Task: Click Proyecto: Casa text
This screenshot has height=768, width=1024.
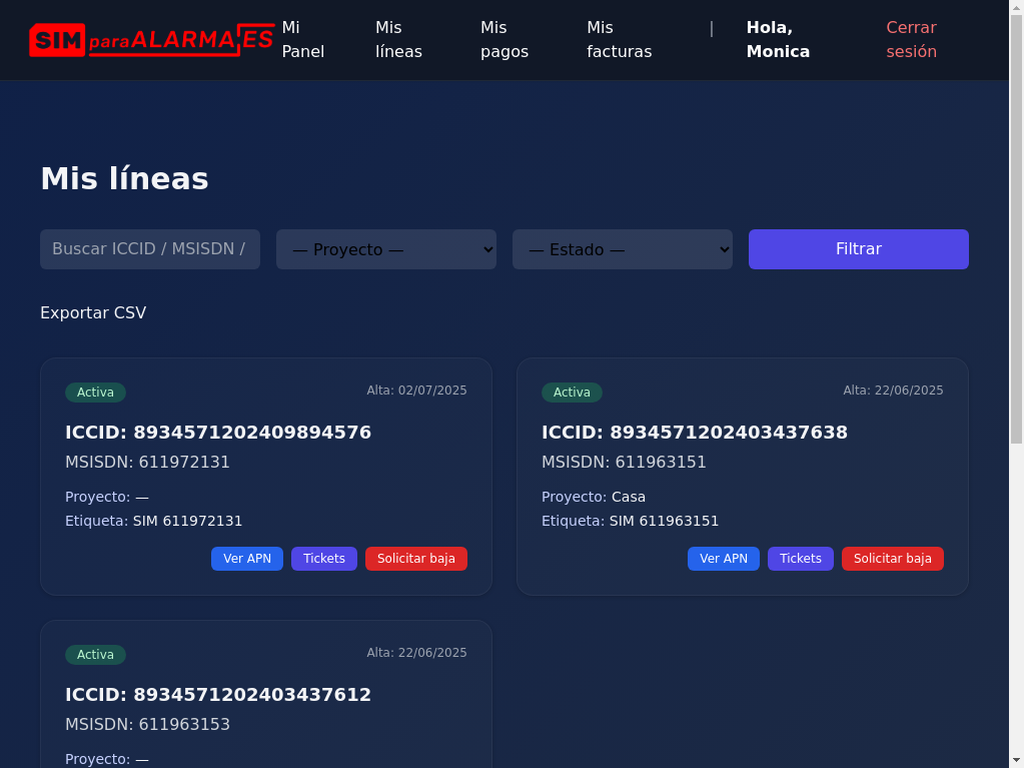Action: [x=594, y=497]
